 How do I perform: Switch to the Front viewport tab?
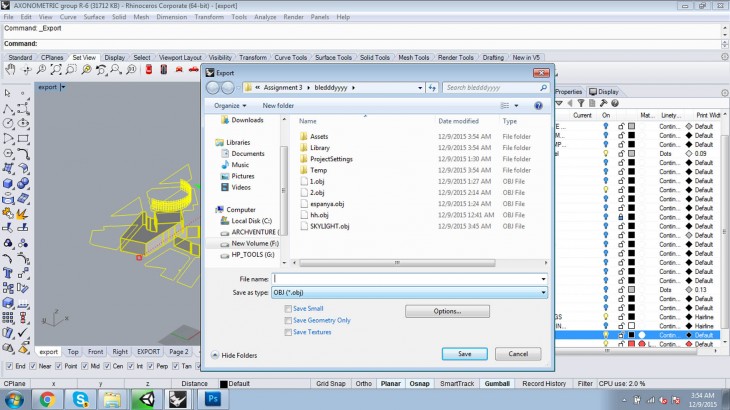click(95, 352)
